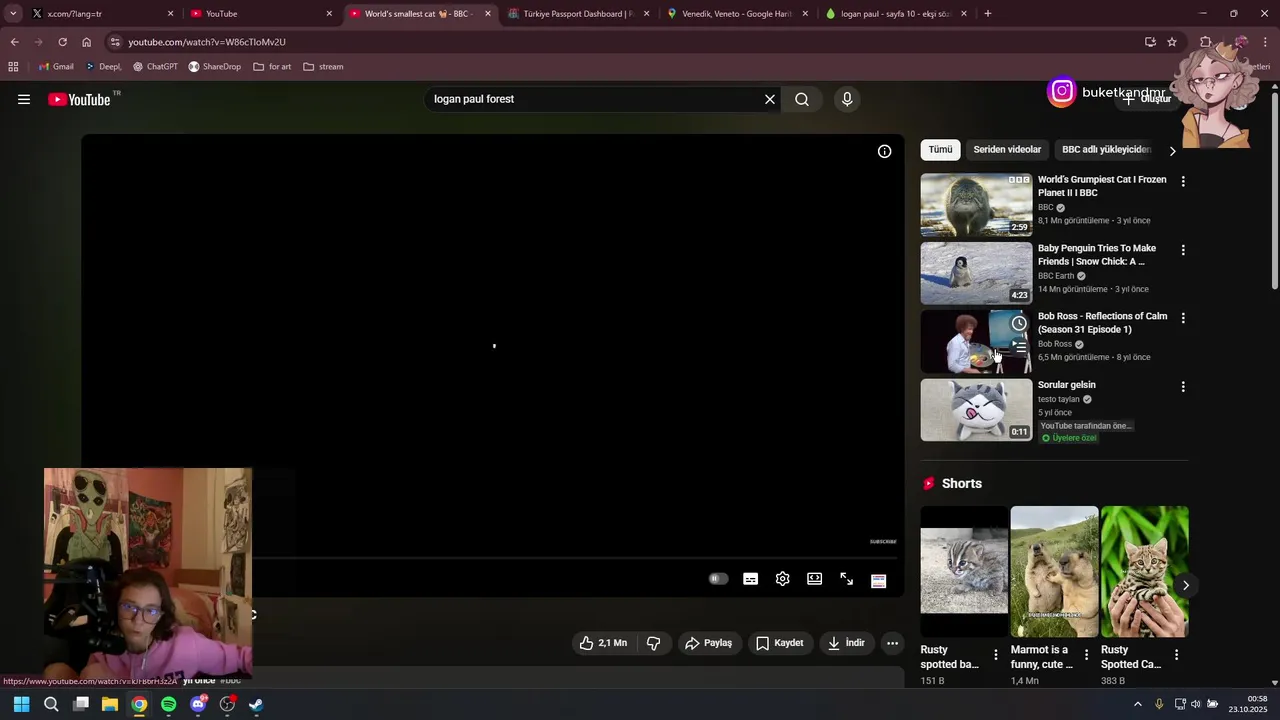
Task: Toggle the autoplay switch in player
Action: tap(718, 579)
